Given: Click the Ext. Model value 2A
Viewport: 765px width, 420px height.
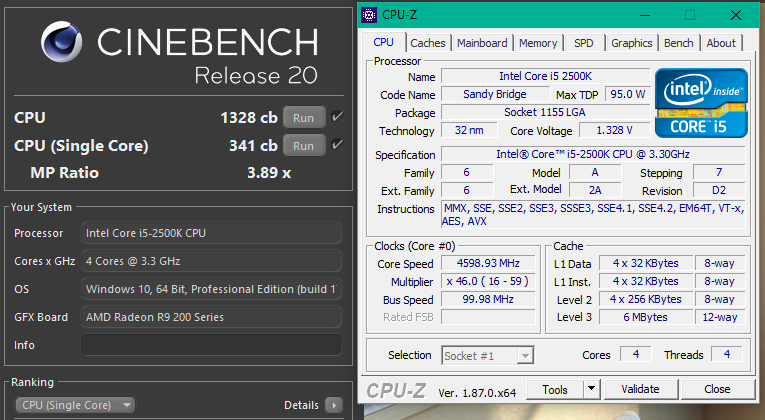Looking at the screenshot, I should coord(595,190).
